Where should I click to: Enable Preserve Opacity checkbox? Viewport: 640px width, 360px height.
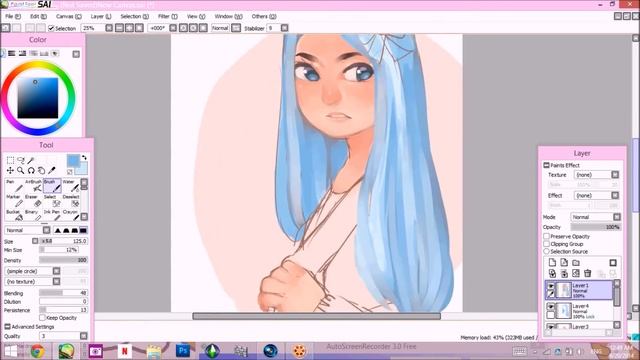click(547, 236)
